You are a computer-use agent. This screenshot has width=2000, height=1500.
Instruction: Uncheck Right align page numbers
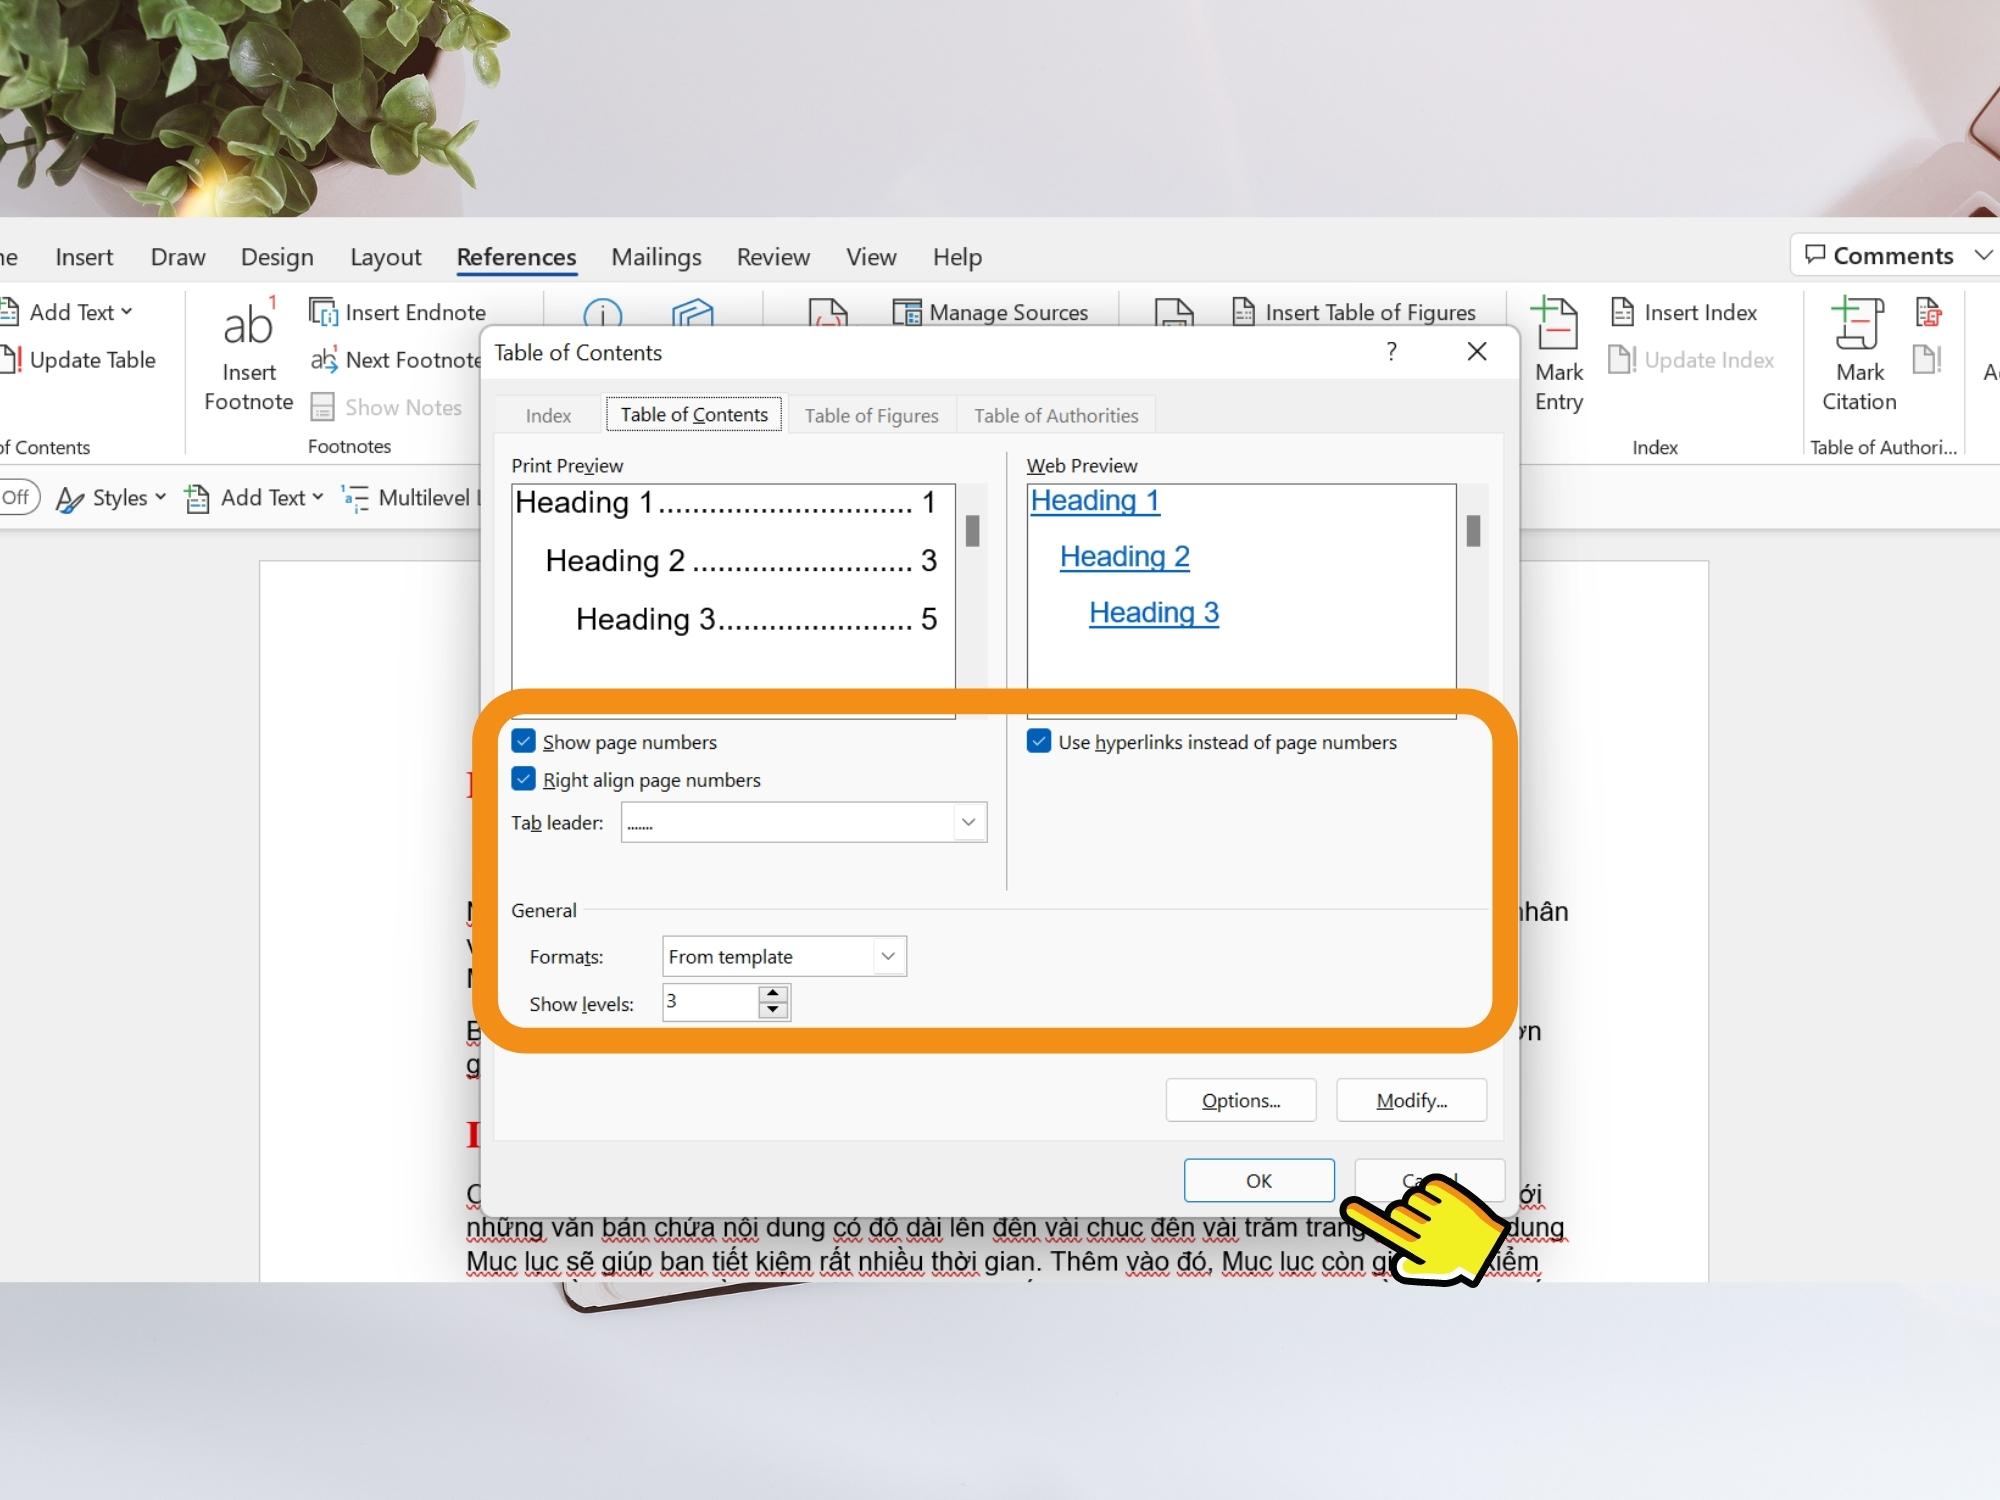click(x=523, y=779)
